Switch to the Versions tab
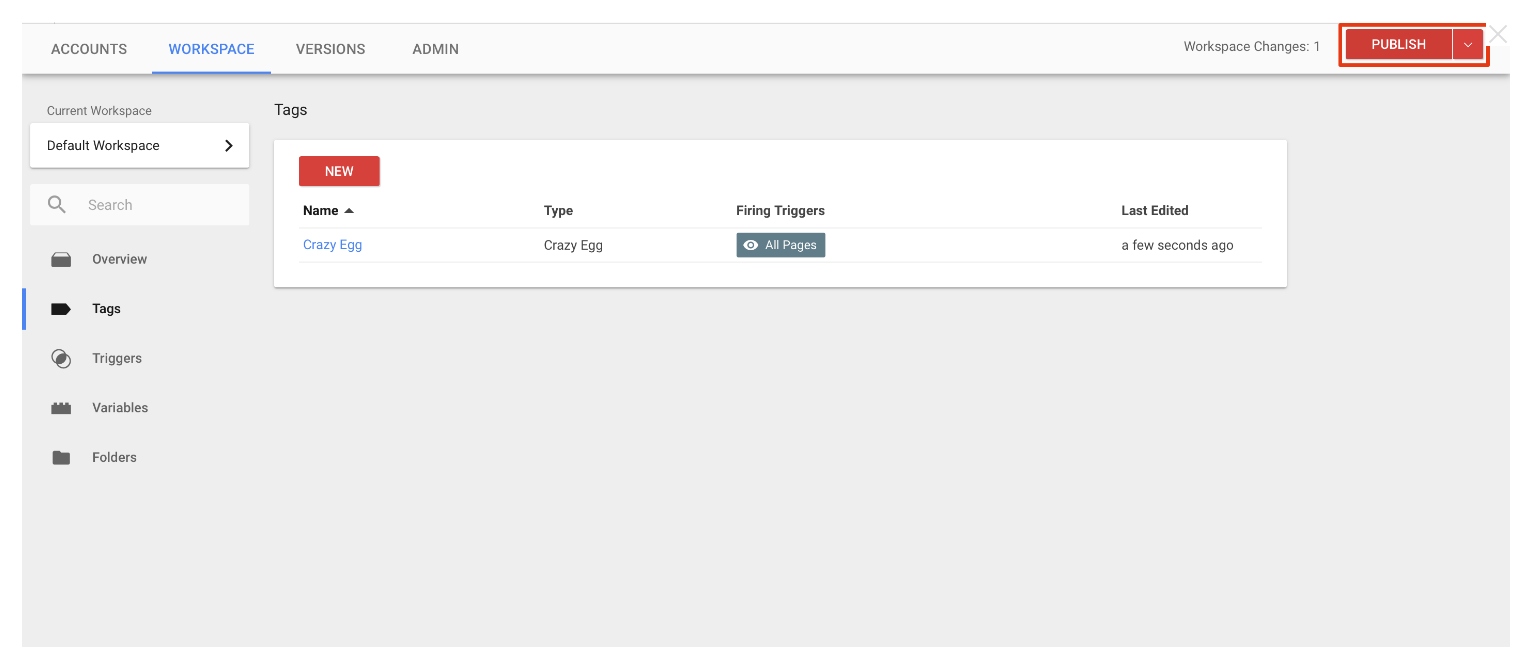 [x=330, y=49]
